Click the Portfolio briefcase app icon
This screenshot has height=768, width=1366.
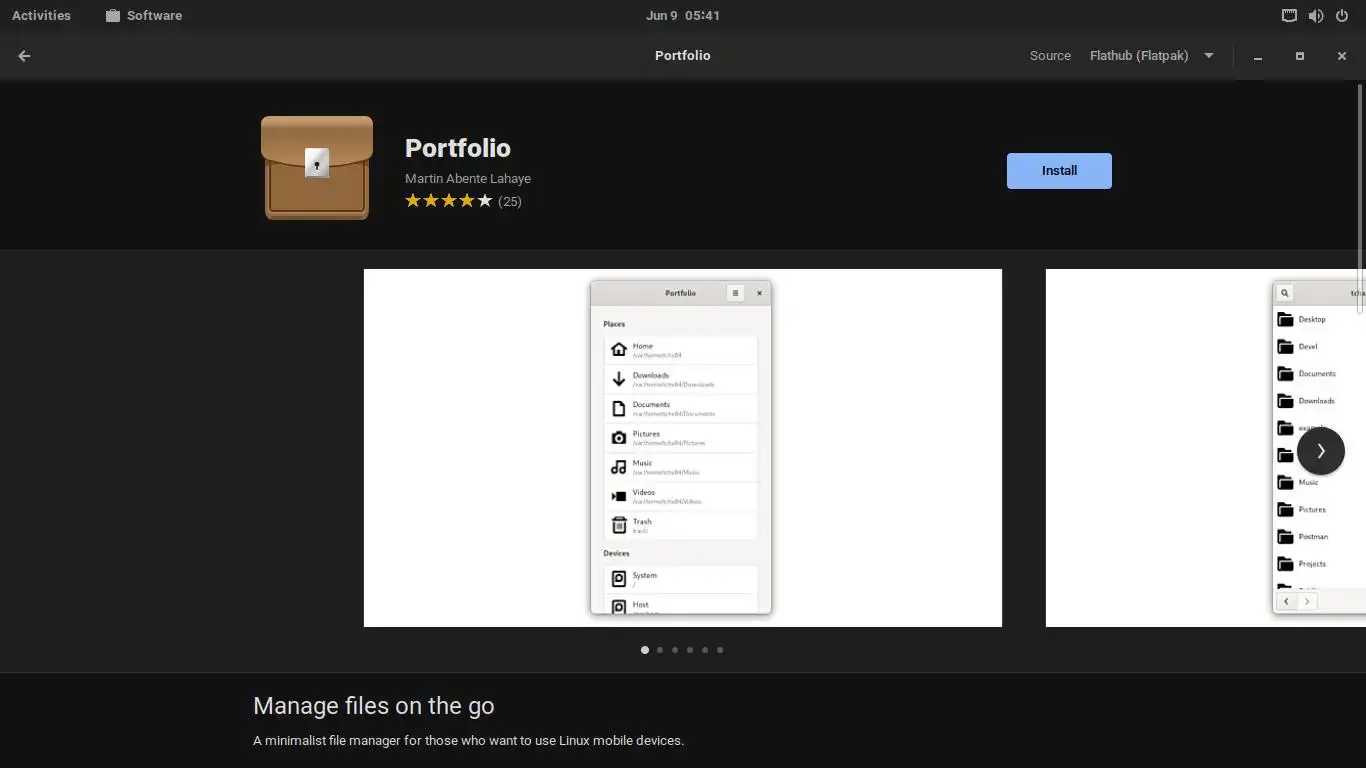pos(317,167)
